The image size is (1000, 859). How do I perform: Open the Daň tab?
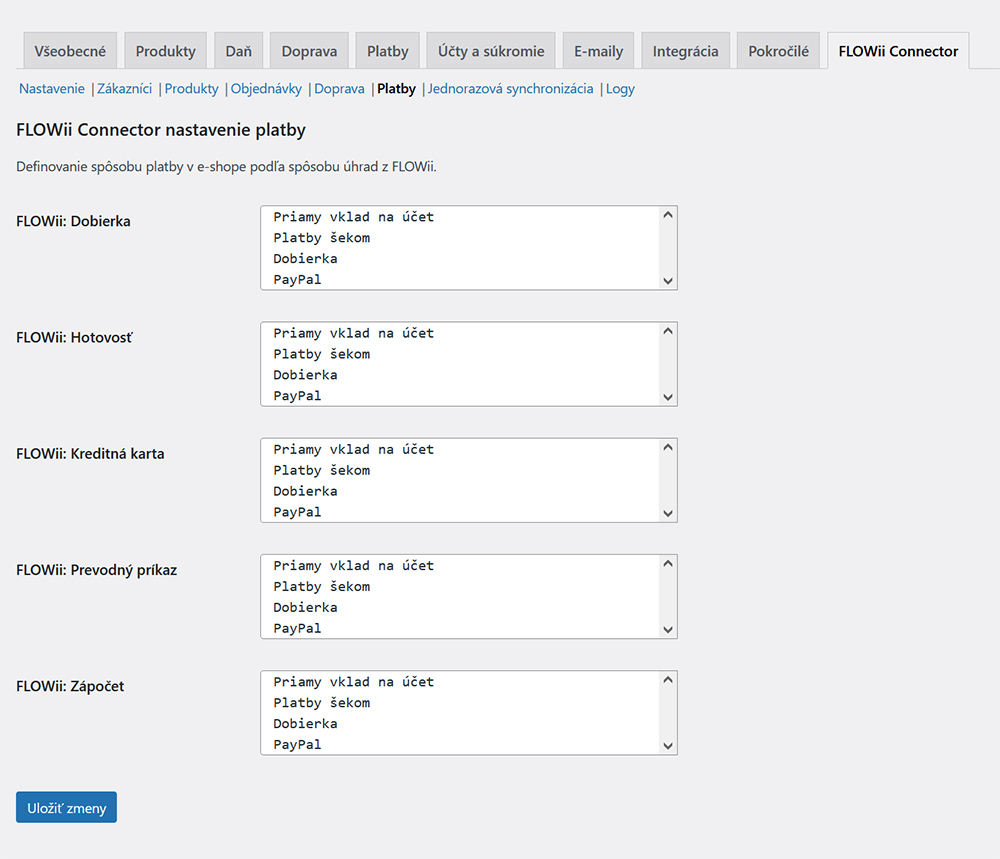pyautogui.click(x=239, y=51)
